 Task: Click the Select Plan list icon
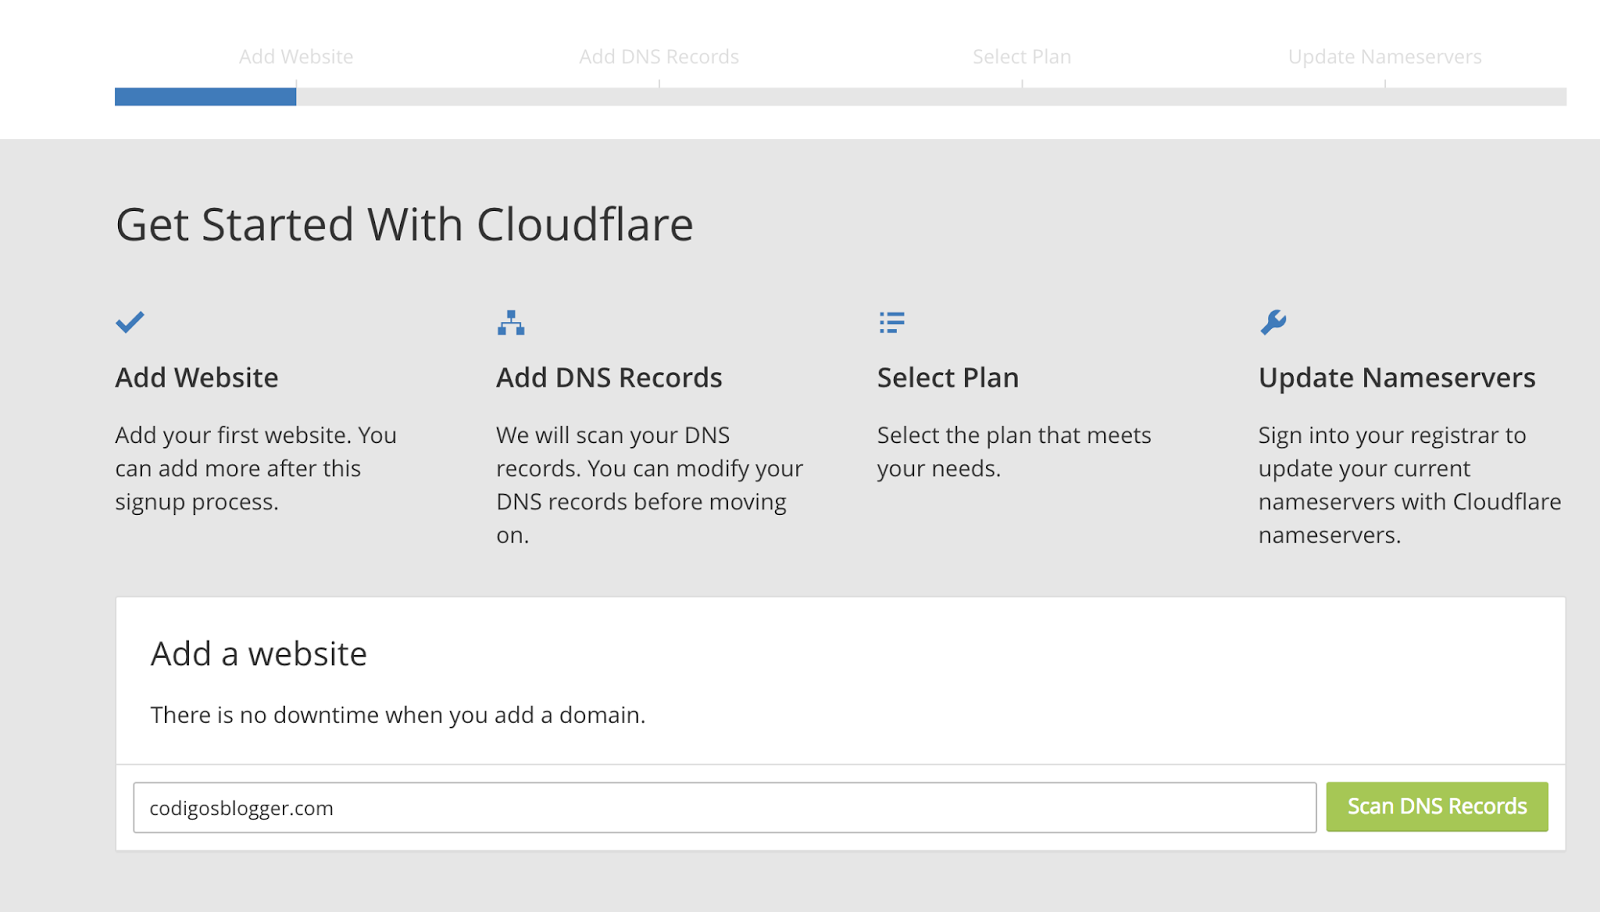coord(892,322)
